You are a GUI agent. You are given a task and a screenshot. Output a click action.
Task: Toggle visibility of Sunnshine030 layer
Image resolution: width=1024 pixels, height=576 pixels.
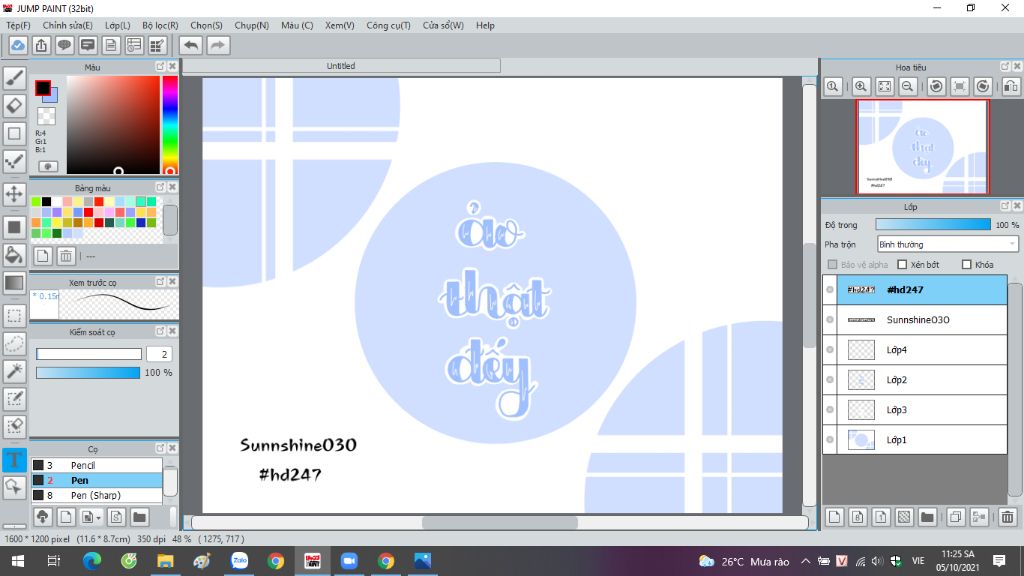coord(829,319)
